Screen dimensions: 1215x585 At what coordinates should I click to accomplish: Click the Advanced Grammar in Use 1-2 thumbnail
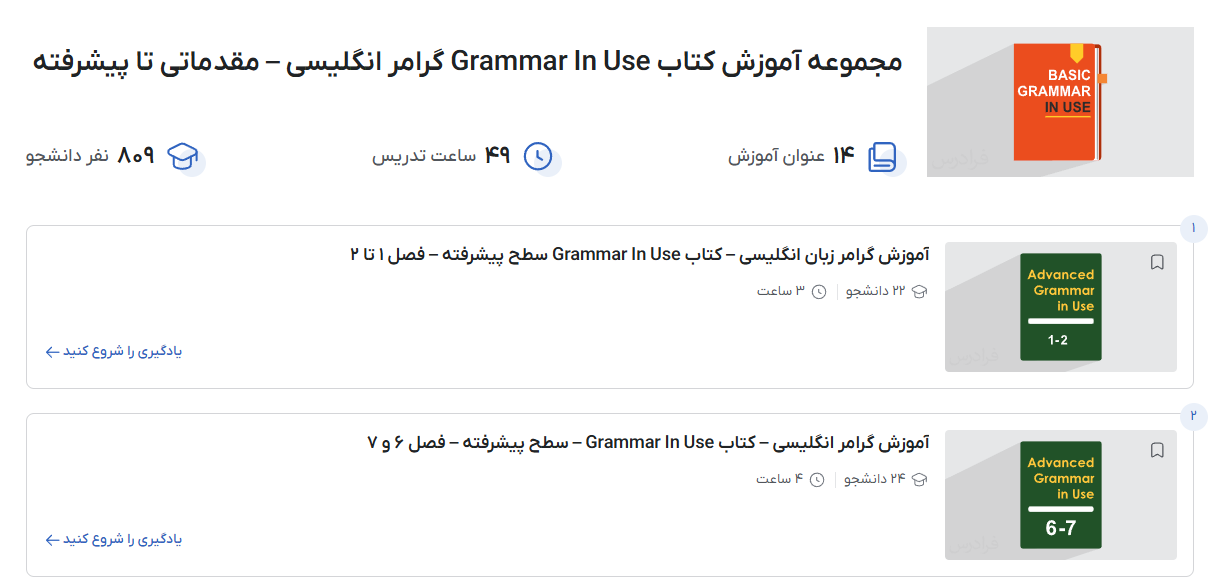pos(1060,307)
